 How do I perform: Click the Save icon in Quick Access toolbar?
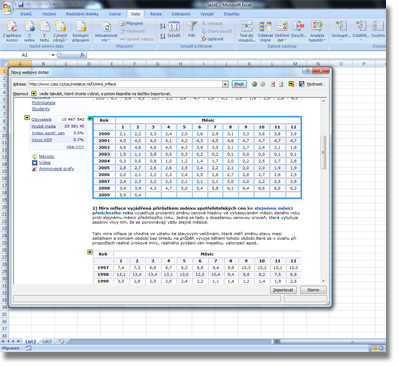(21, 5)
